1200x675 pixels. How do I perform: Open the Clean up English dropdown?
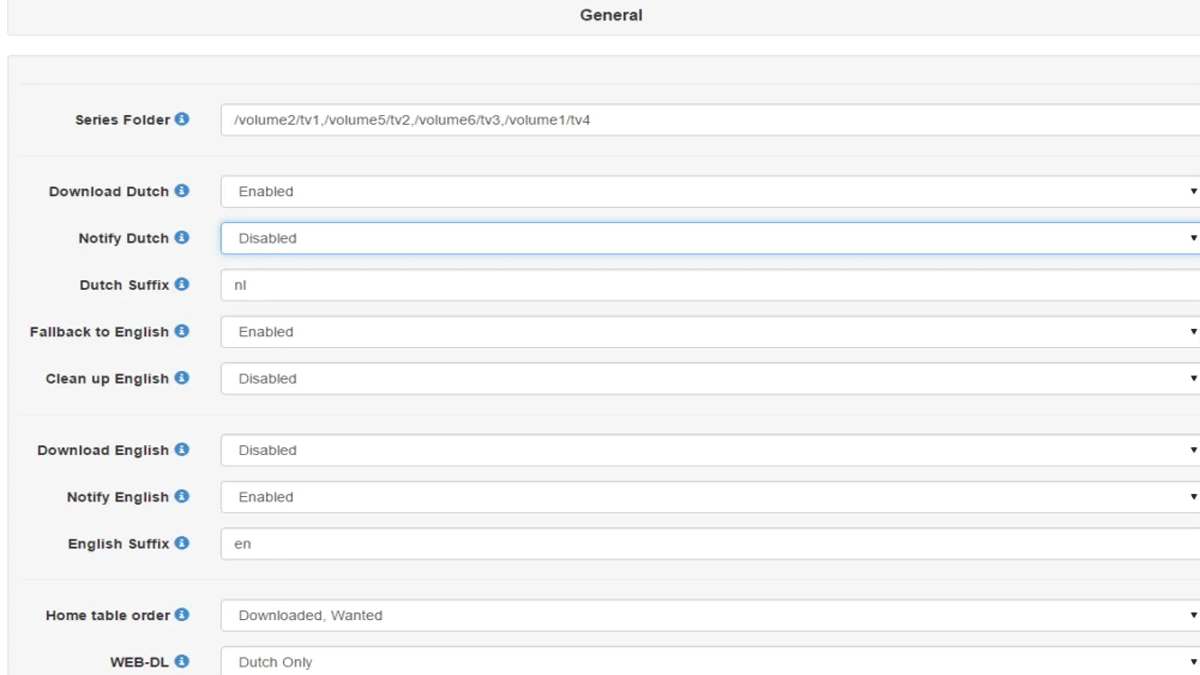[710, 379]
